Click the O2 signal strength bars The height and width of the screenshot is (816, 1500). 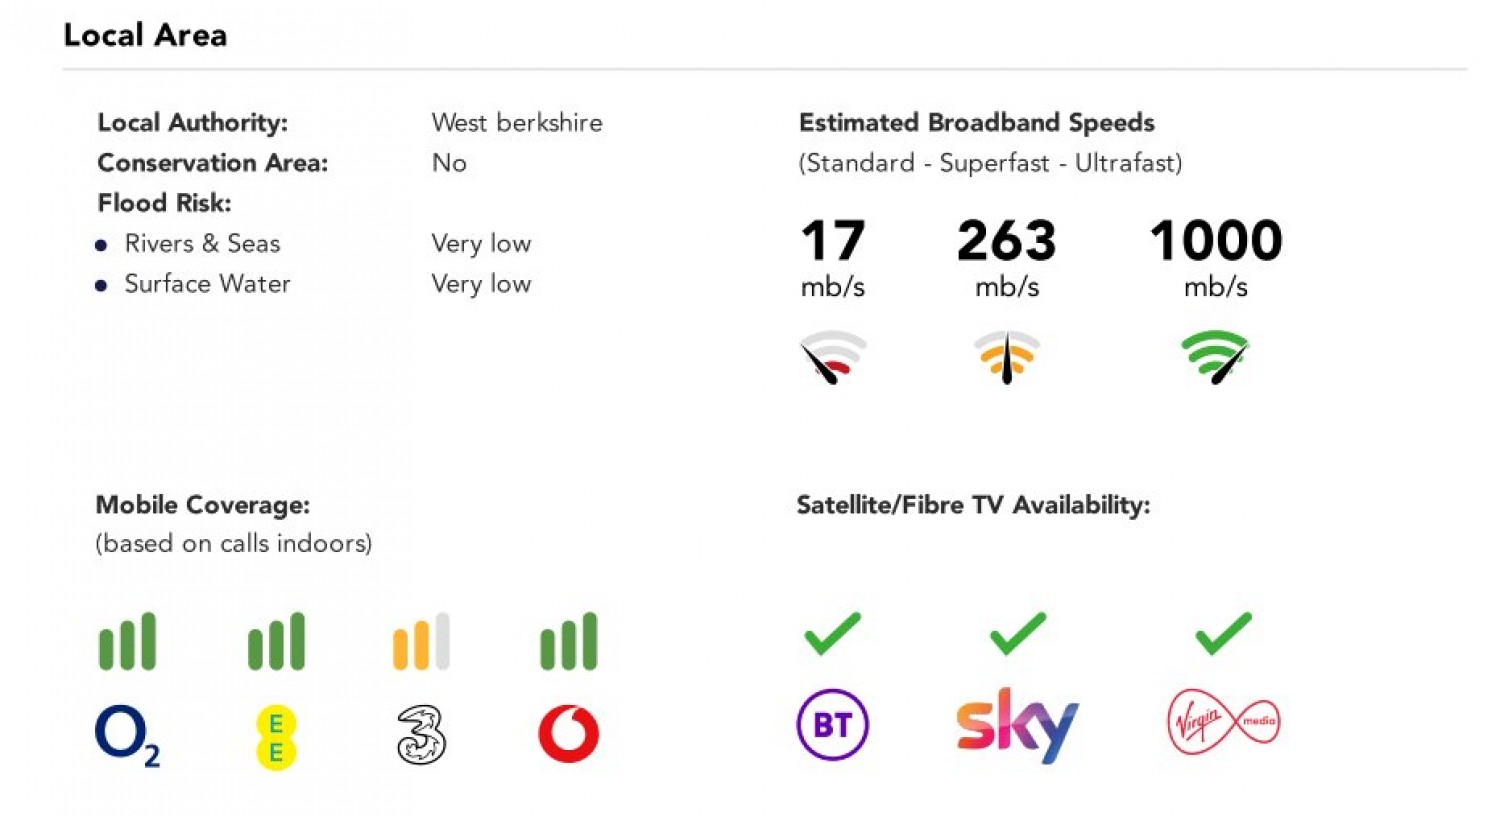click(x=127, y=641)
